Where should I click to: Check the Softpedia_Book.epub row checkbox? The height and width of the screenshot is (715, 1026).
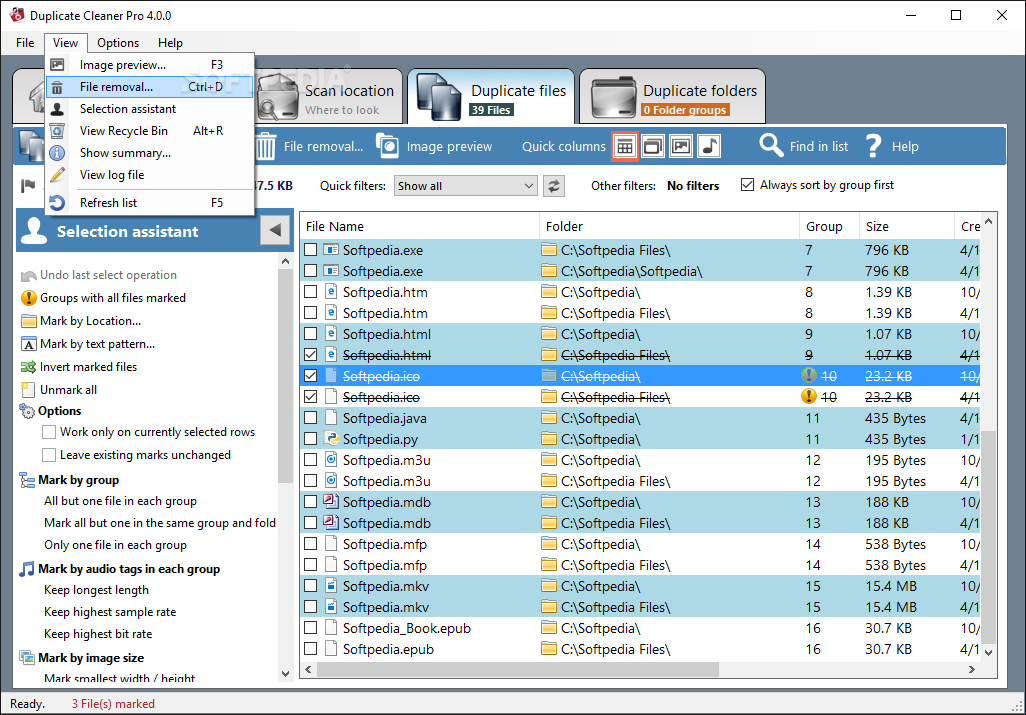(311, 628)
